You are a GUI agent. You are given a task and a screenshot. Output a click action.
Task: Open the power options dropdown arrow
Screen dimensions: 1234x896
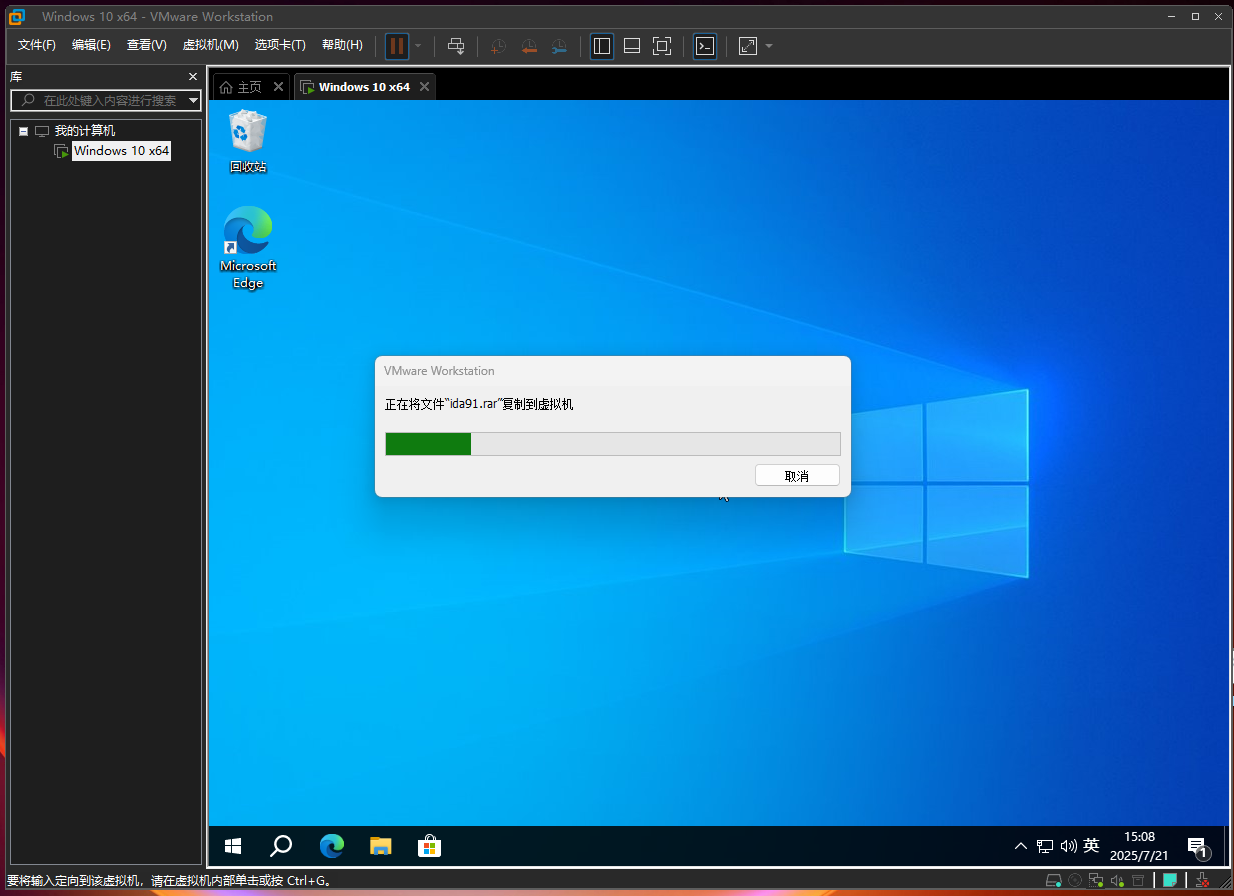coord(418,46)
